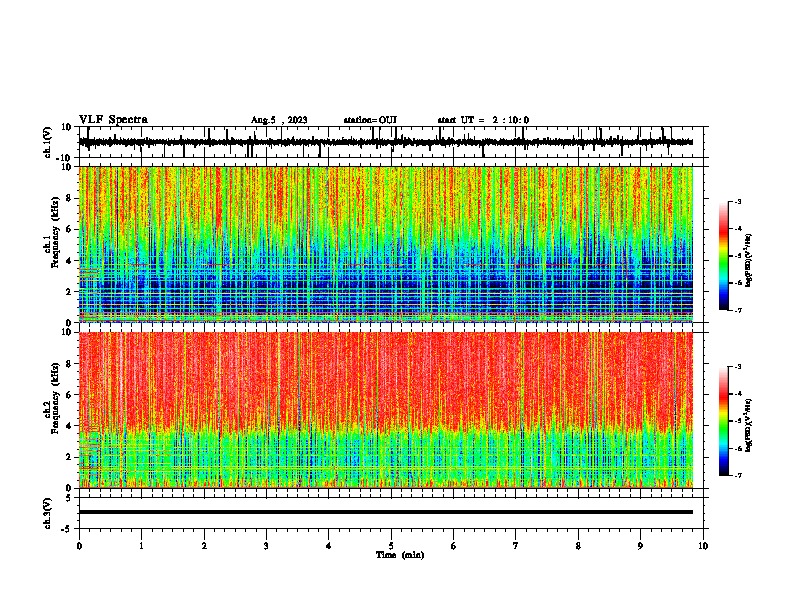Click the log(PSD) label beside the ch.2 colorbar

pyautogui.click(x=748, y=425)
